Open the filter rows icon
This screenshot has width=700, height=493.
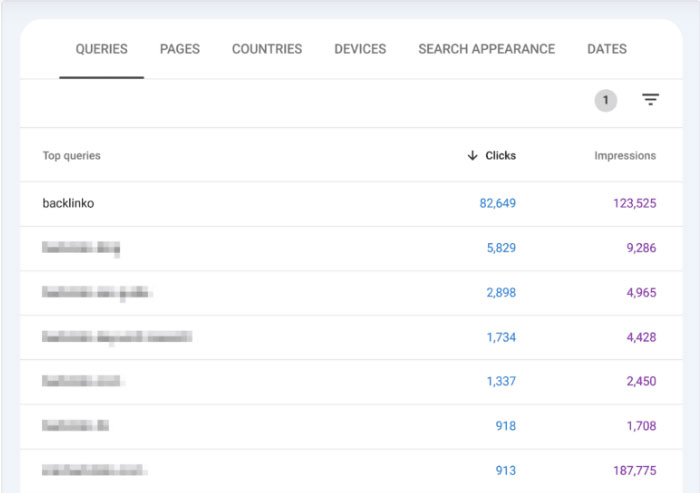pyautogui.click(x=650, y=100)
